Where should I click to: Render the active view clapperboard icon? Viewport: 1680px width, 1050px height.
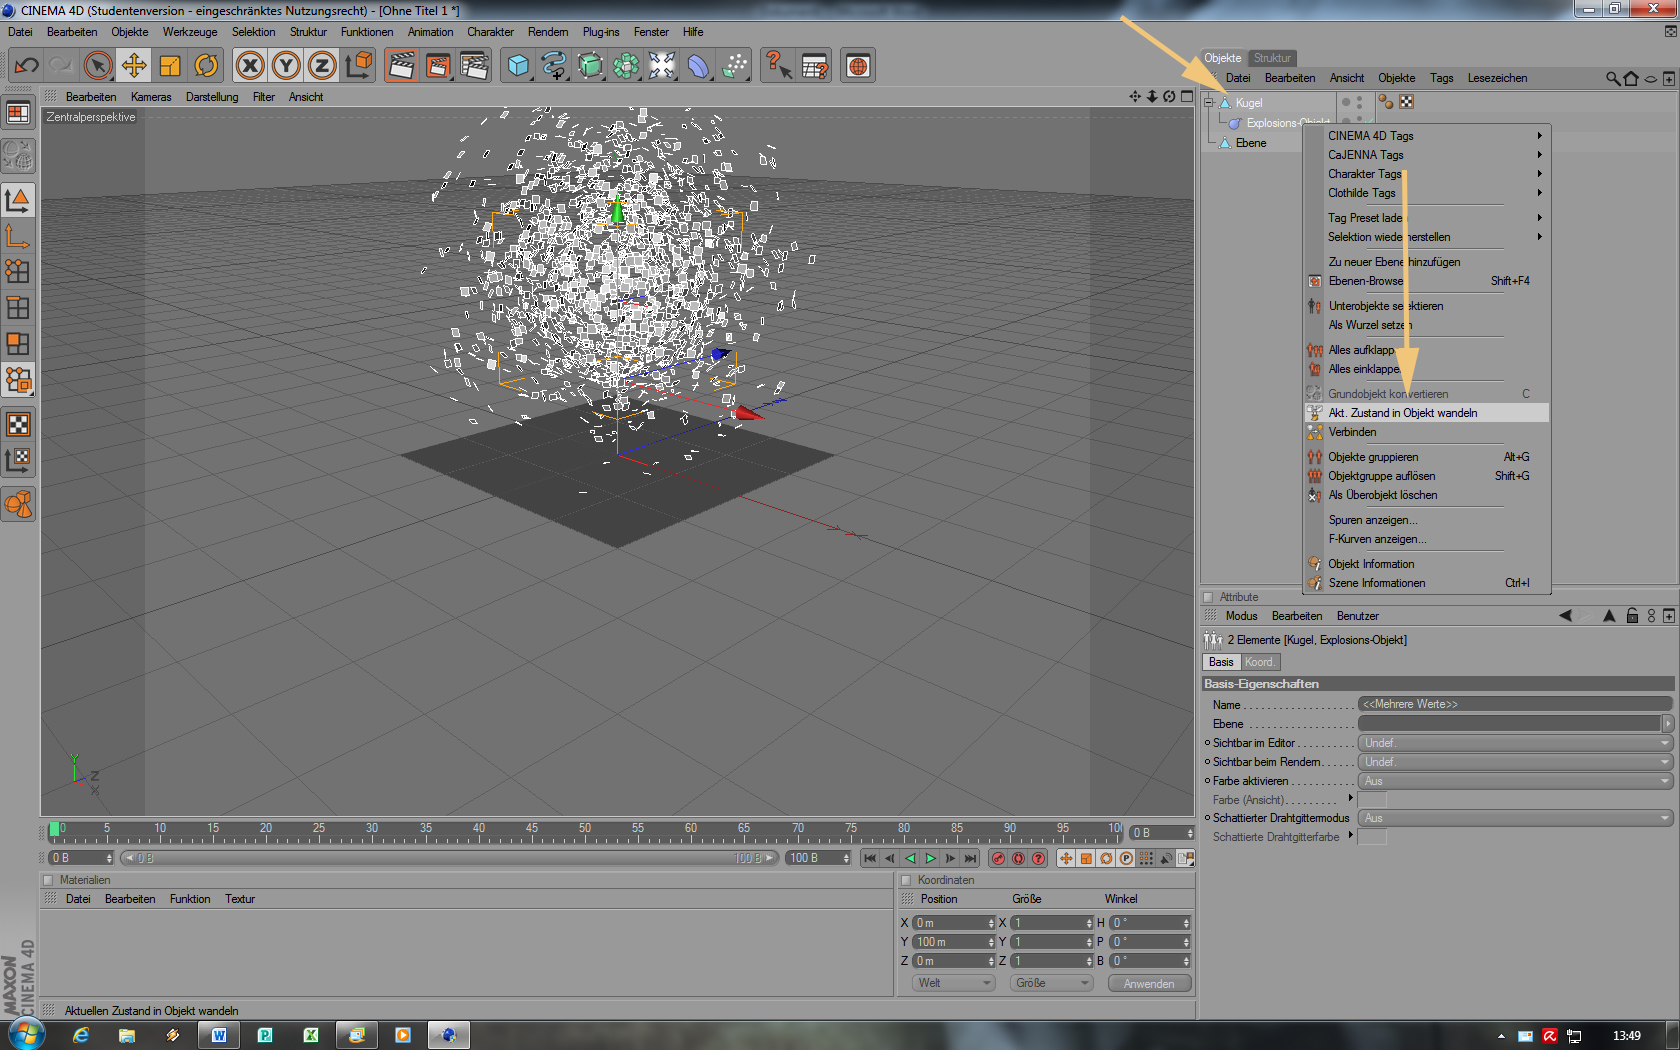point(402,66)
